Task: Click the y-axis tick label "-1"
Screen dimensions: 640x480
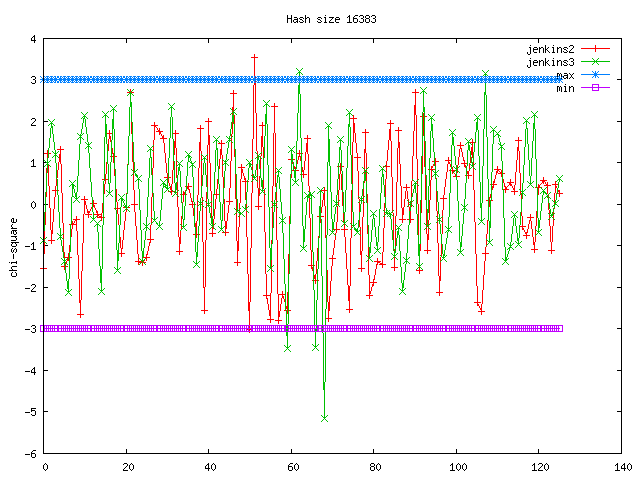Action: point(31,246)
